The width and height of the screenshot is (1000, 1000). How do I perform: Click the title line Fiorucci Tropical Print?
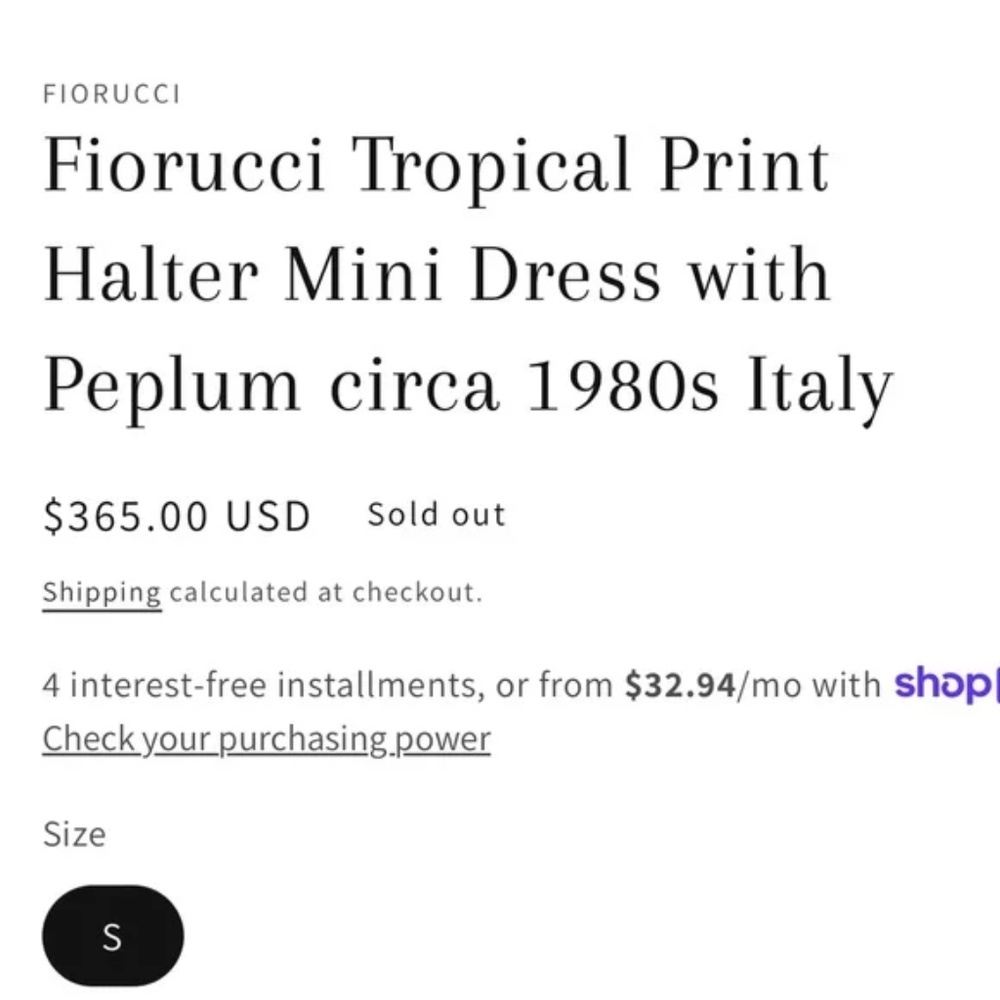point(437,164)
